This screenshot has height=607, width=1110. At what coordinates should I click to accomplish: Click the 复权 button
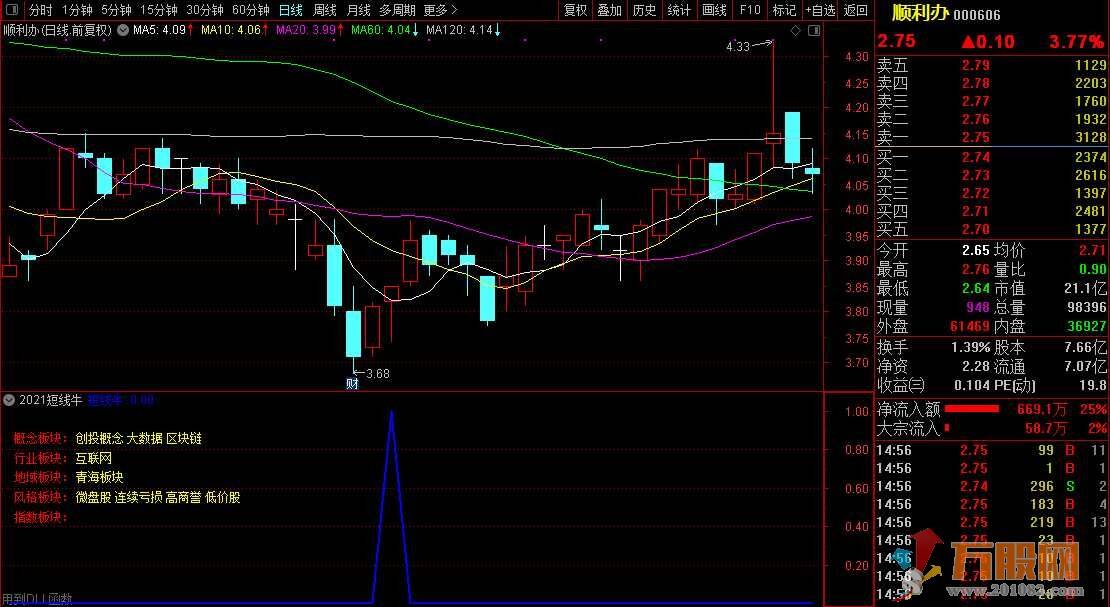click(x=576, y=10)
